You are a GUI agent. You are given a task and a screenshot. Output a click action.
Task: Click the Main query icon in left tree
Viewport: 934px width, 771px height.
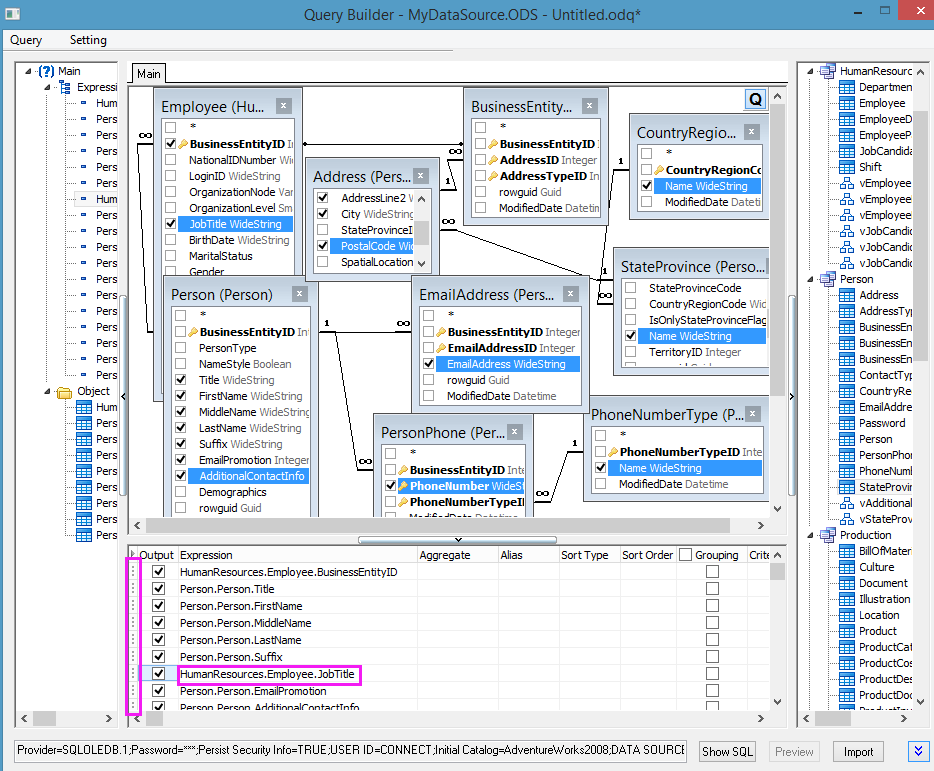[x=46, y=71]
